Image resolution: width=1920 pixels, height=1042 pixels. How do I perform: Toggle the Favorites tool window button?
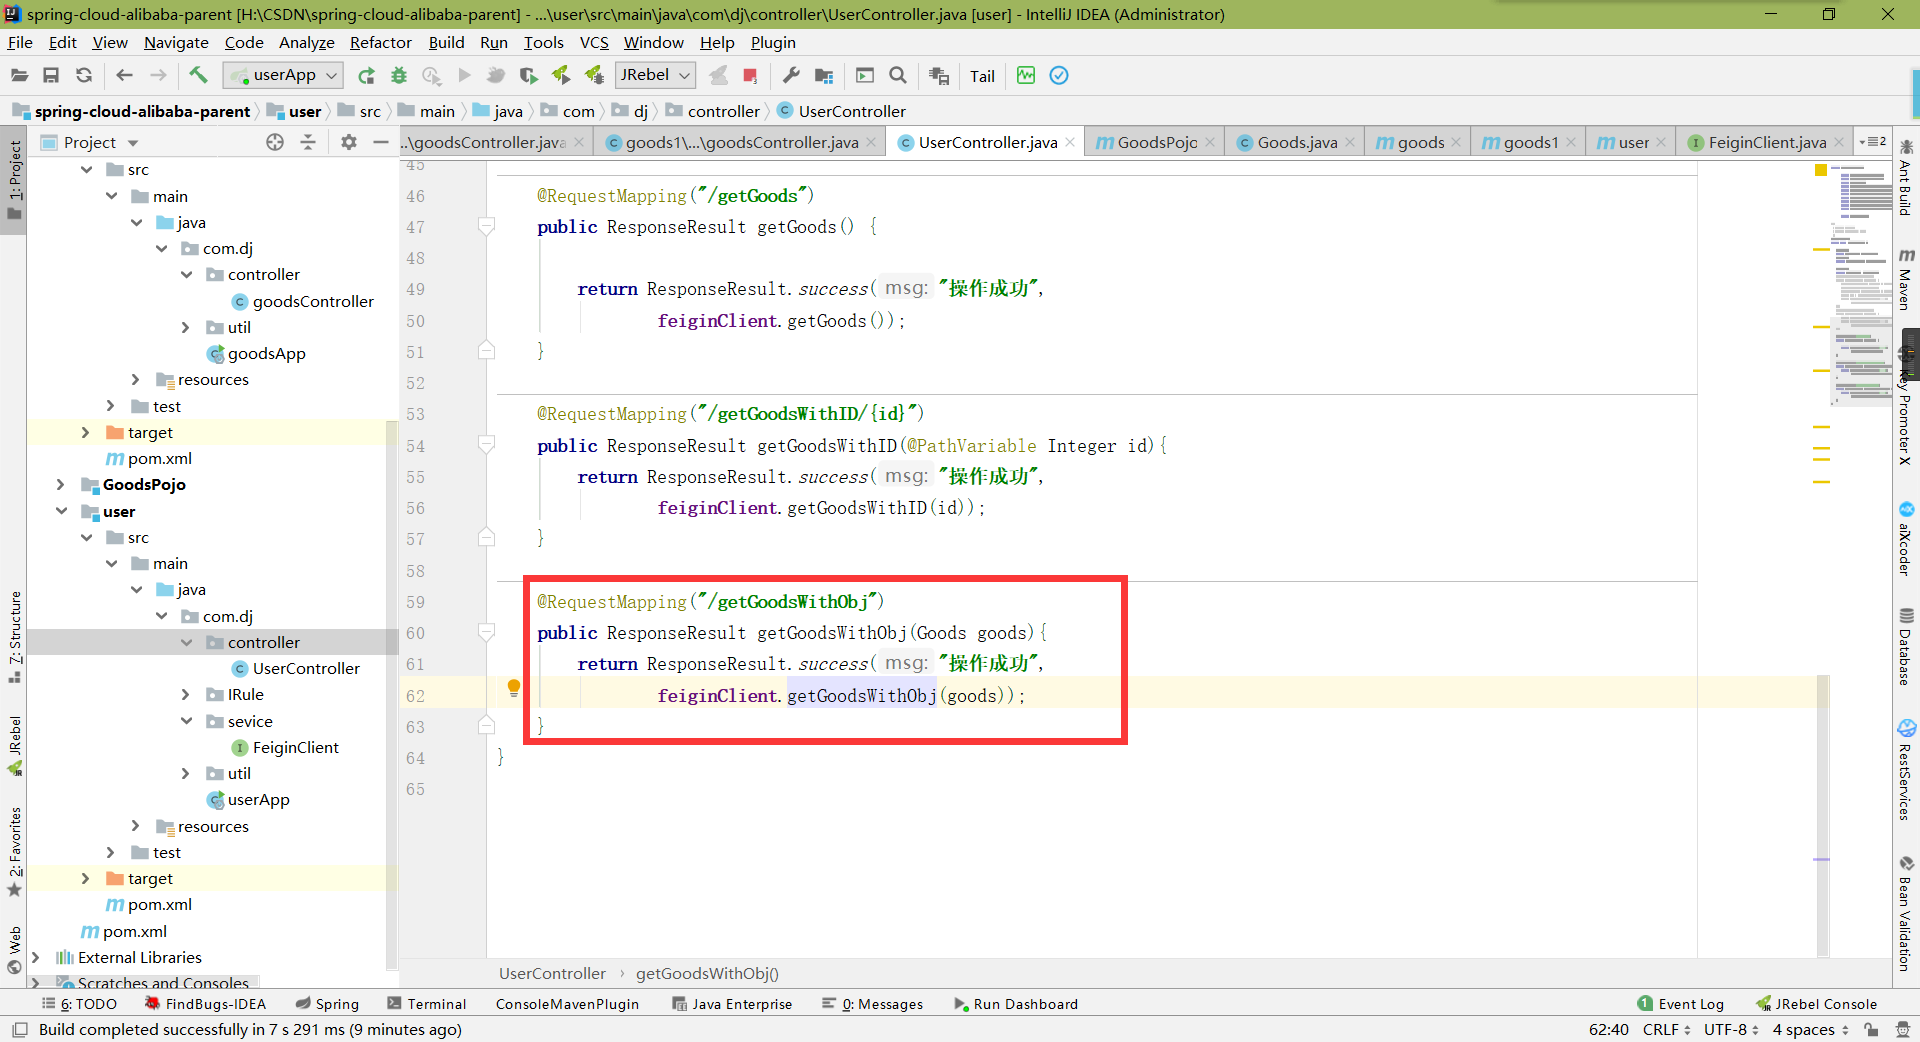(x=14, y=852)
